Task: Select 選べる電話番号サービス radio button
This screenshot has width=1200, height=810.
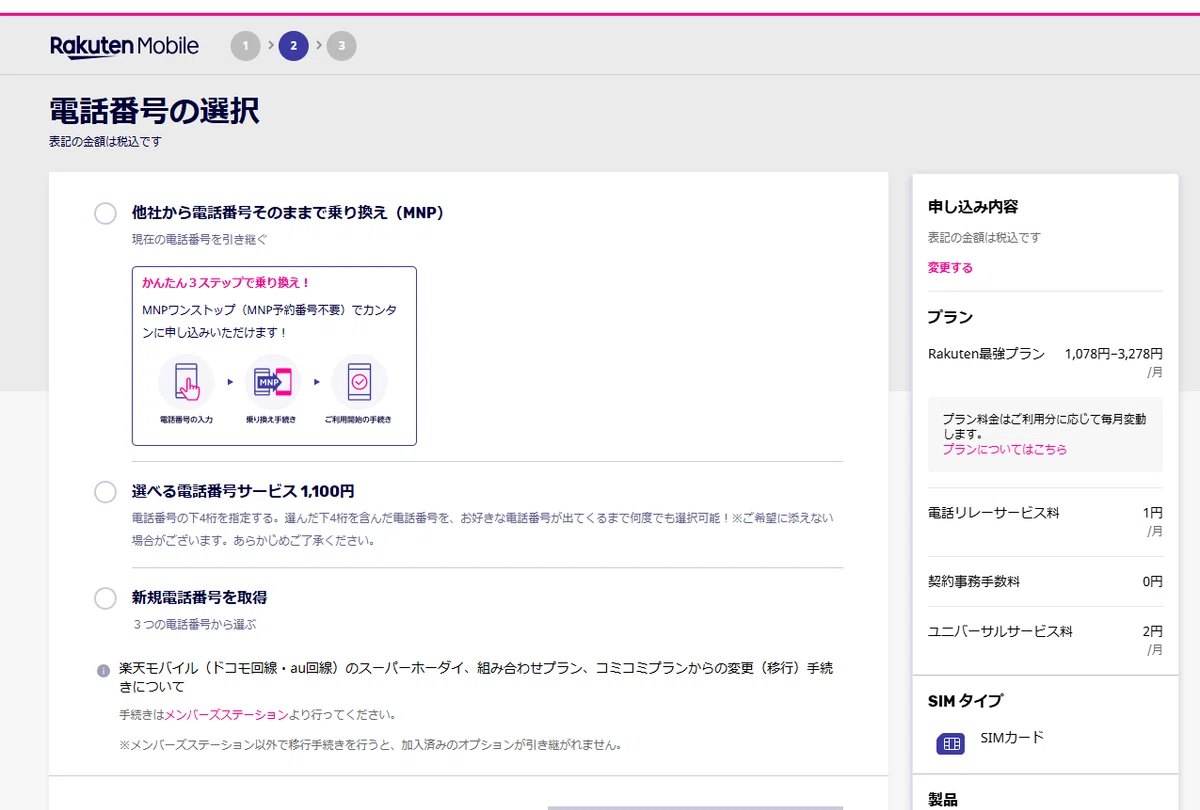Action: 105,492
